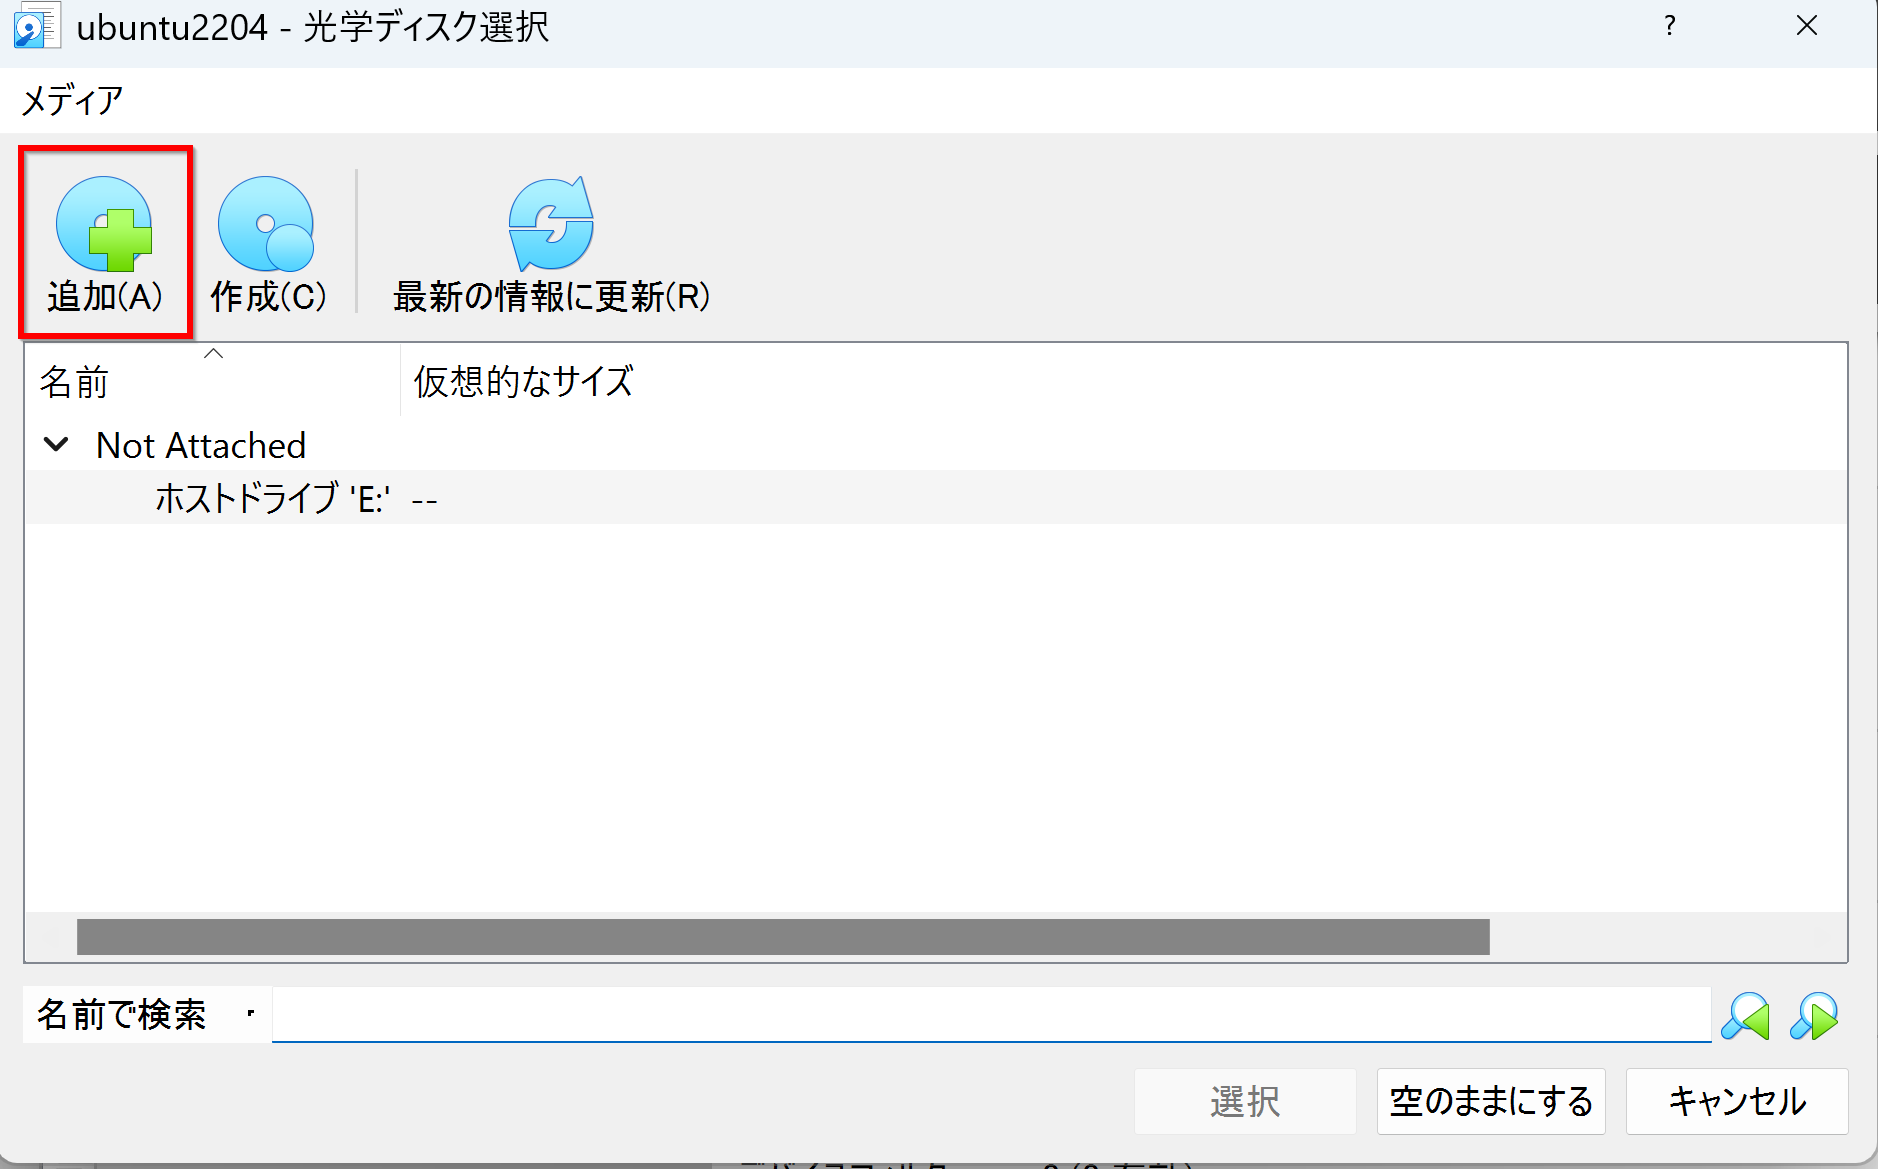Image resolution: width=1878 pixels, height=1169 pixels.
Task: Click the Not Attached group label
Action: click(x=201, y=445)
